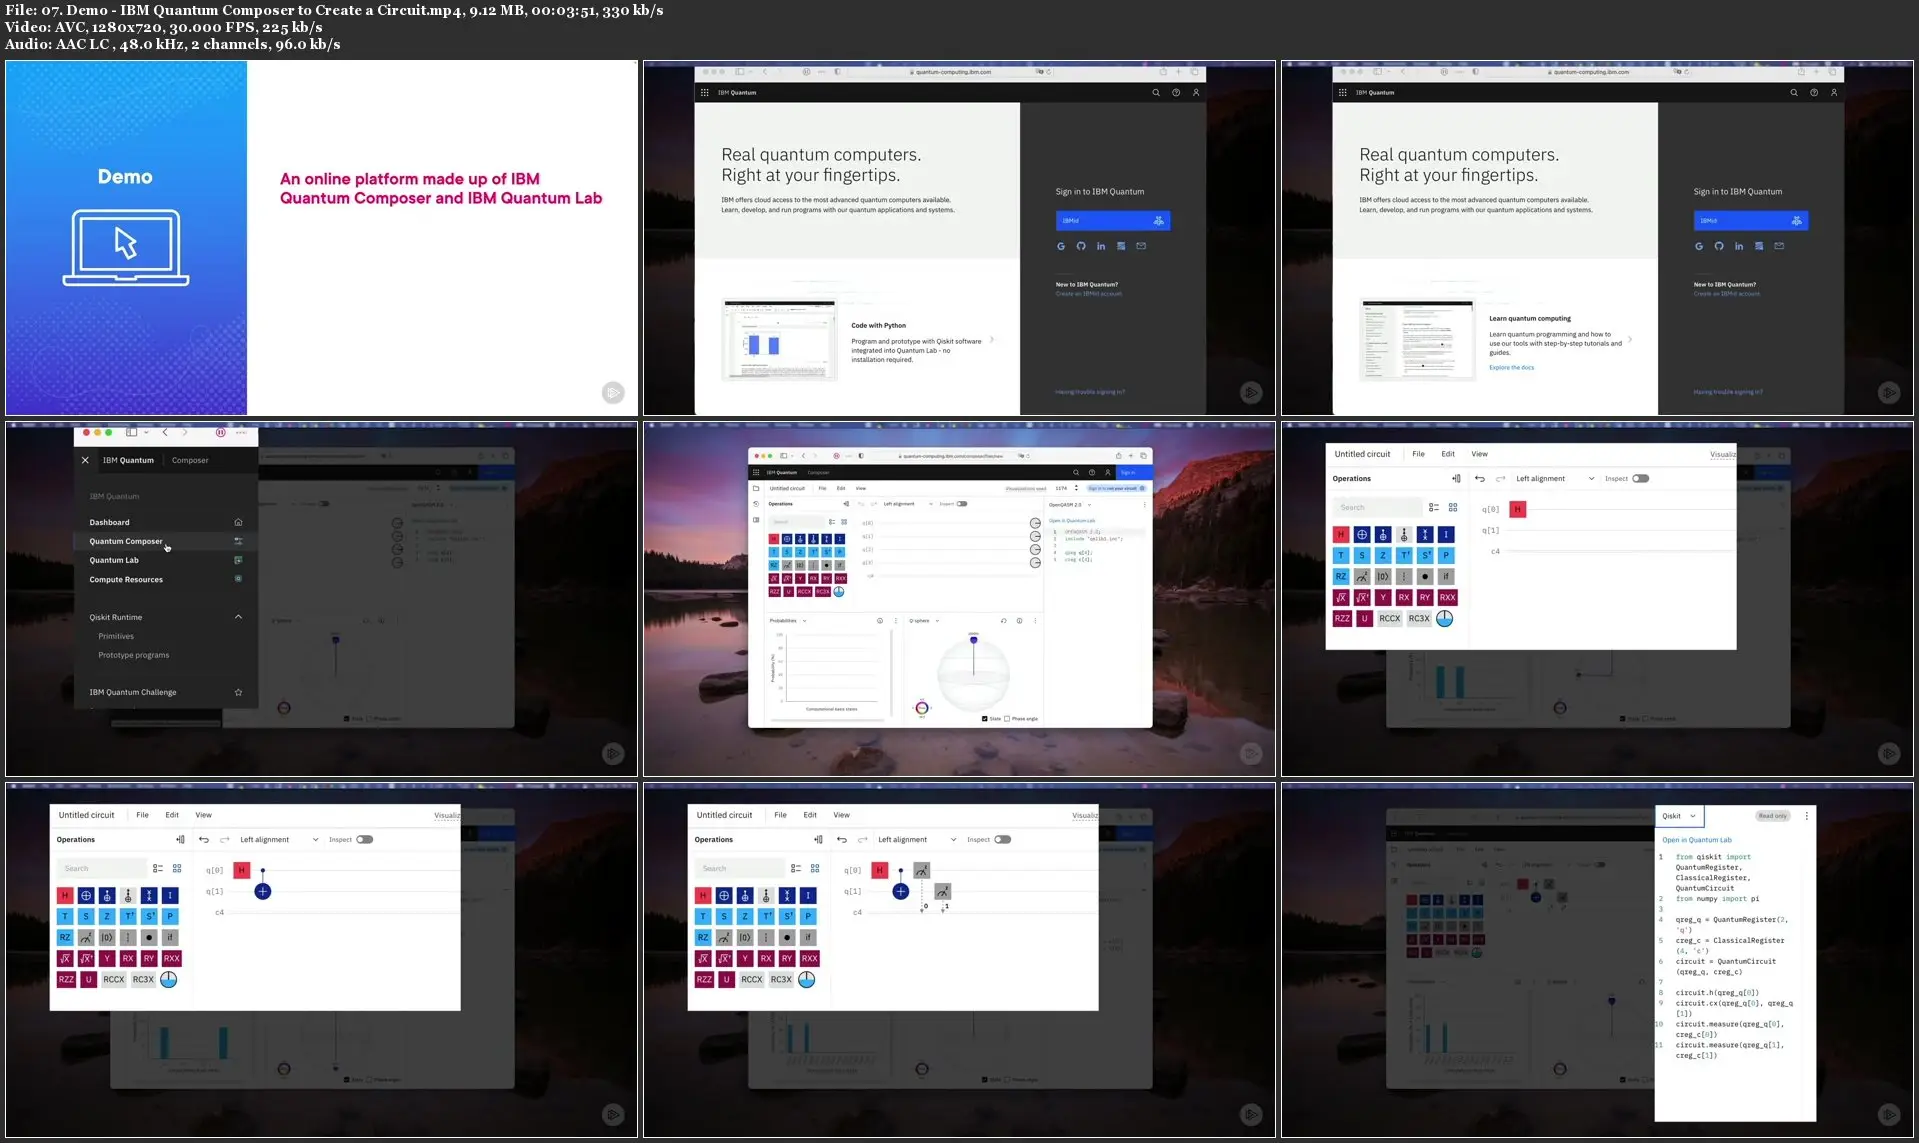Collapse Qiskit Runtime section in sidebar menu frame

[x=238, y=617]
